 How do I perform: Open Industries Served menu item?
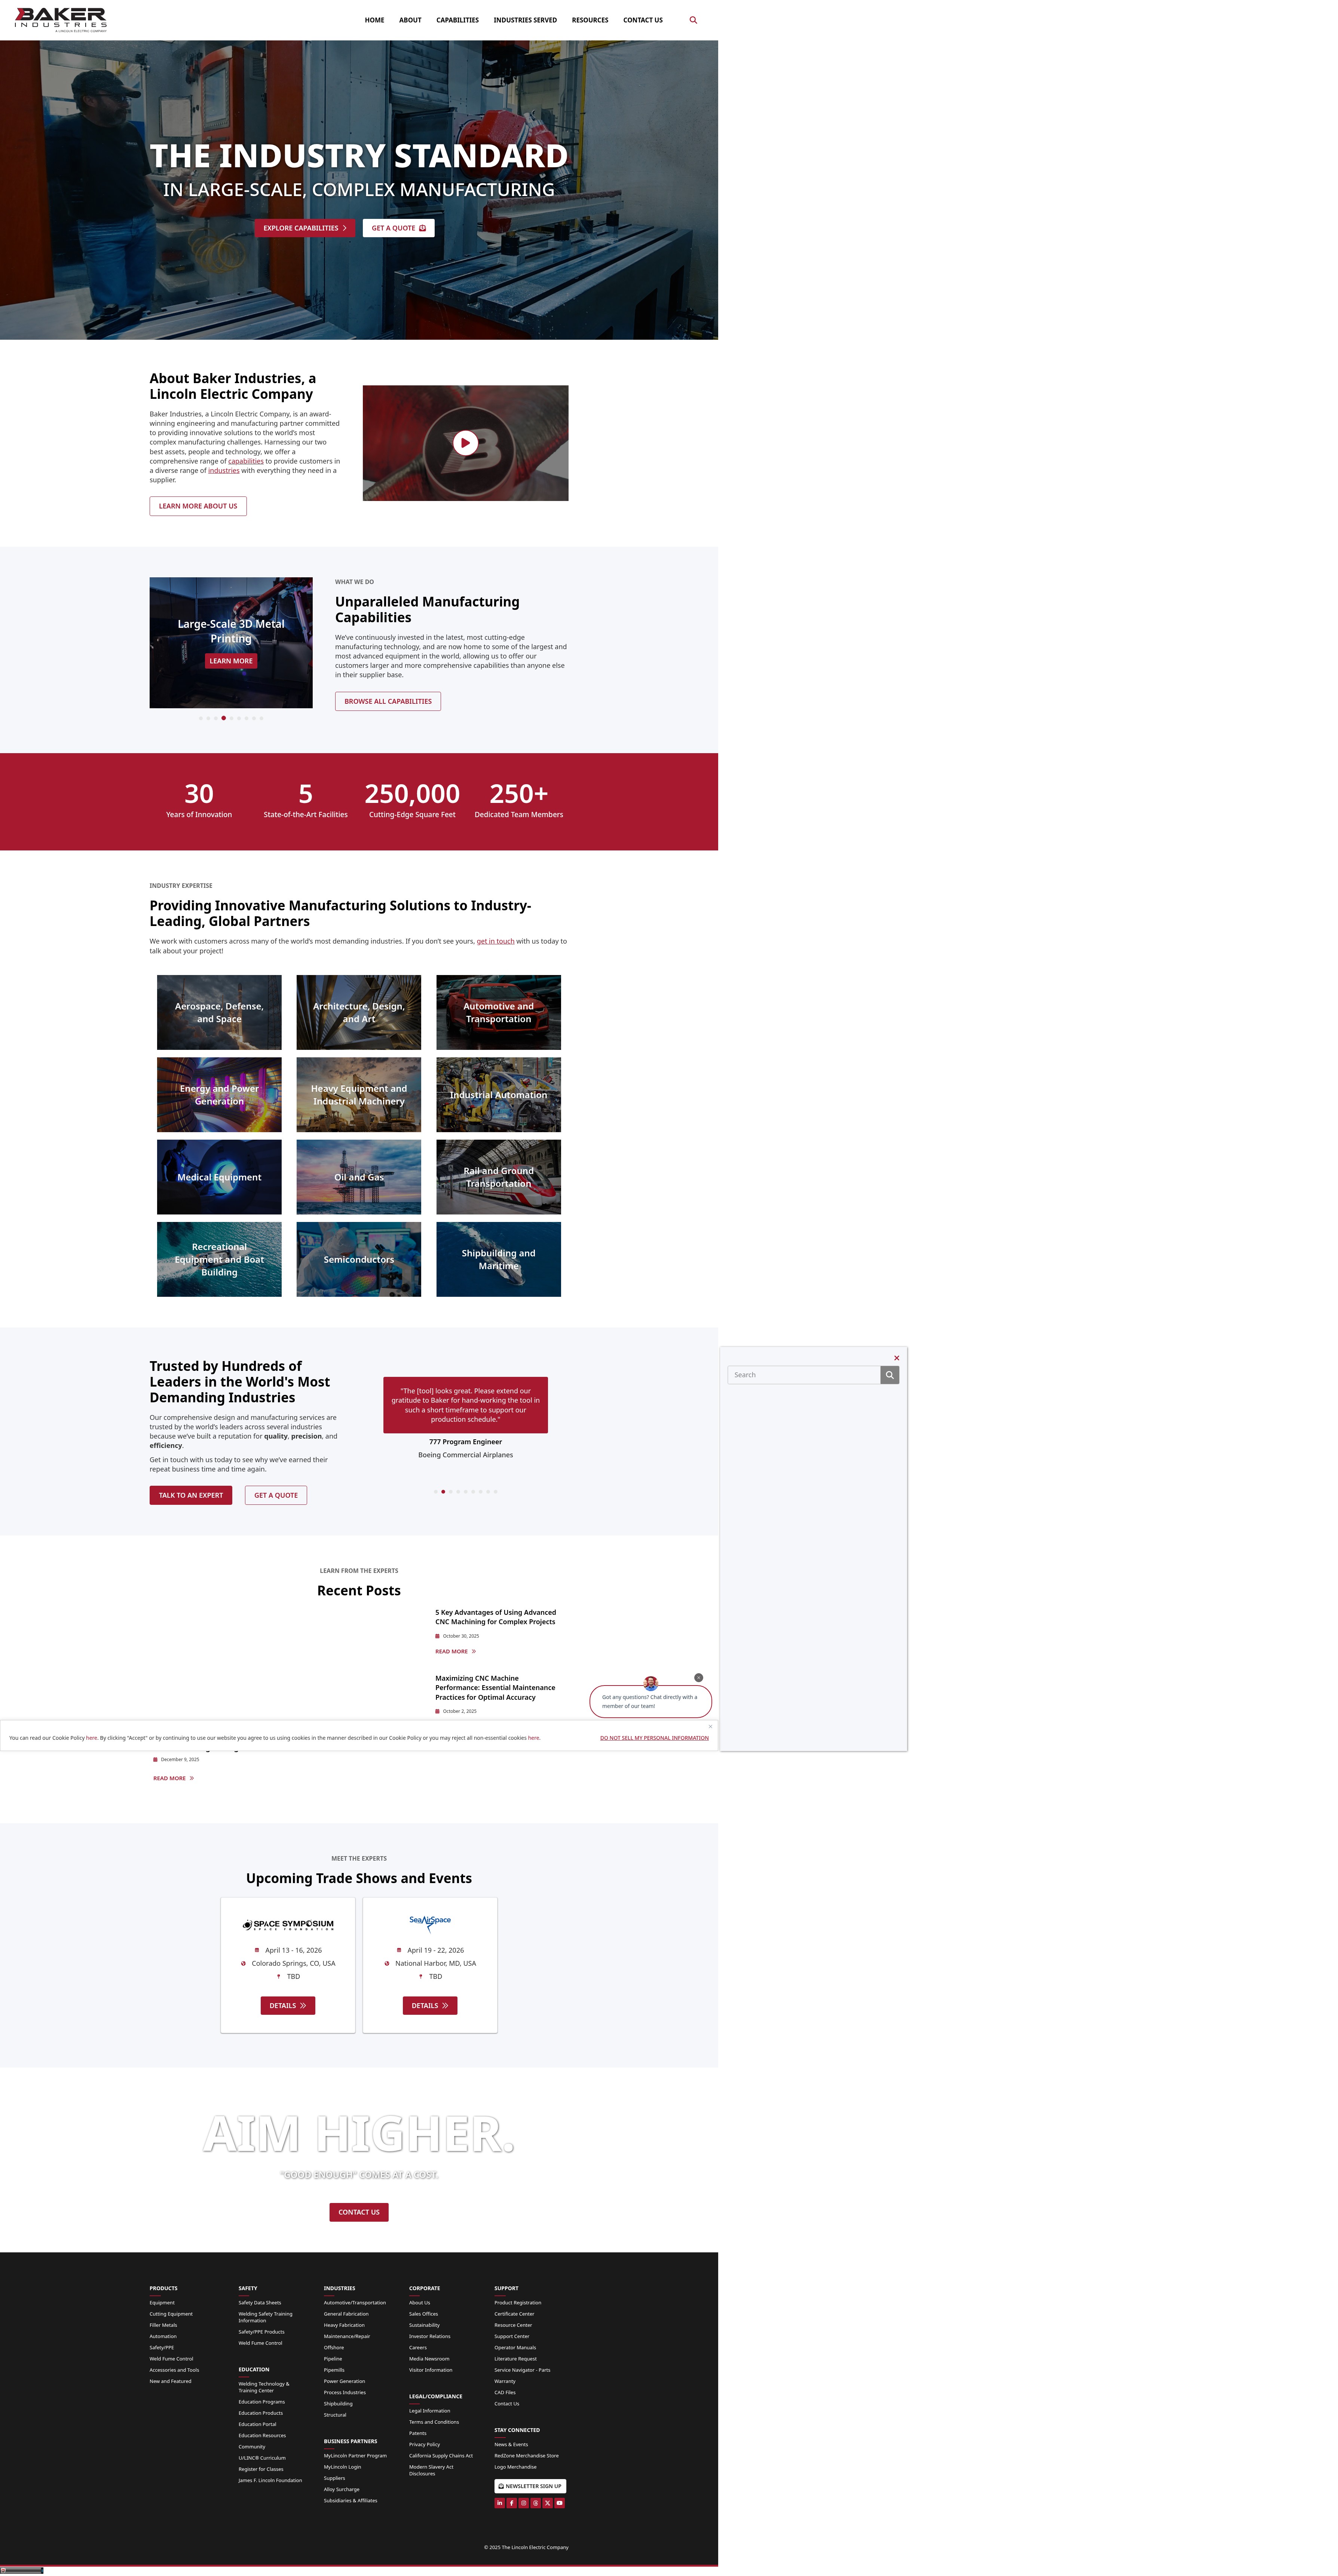coord(525,20)
